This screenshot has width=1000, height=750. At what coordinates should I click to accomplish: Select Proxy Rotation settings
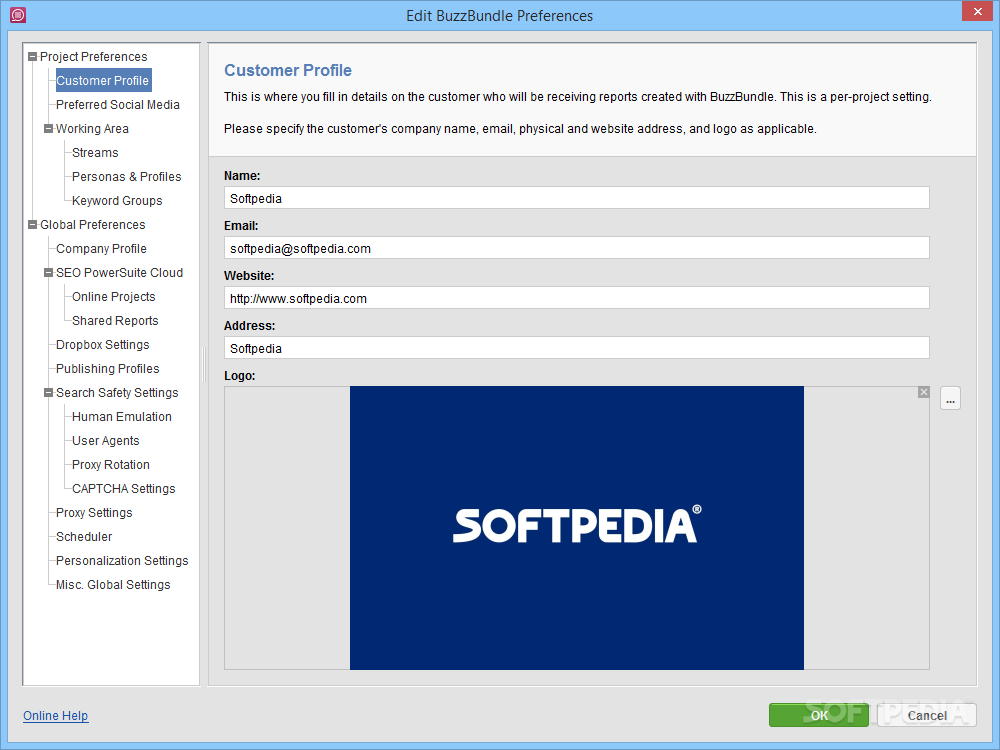111,465
